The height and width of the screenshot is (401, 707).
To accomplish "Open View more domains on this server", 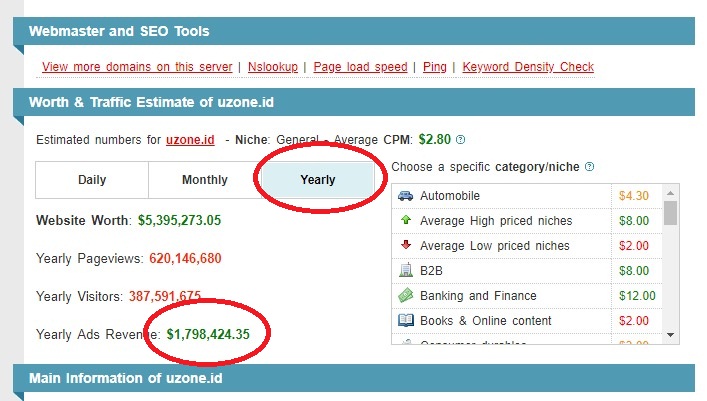I will (137, 67).
